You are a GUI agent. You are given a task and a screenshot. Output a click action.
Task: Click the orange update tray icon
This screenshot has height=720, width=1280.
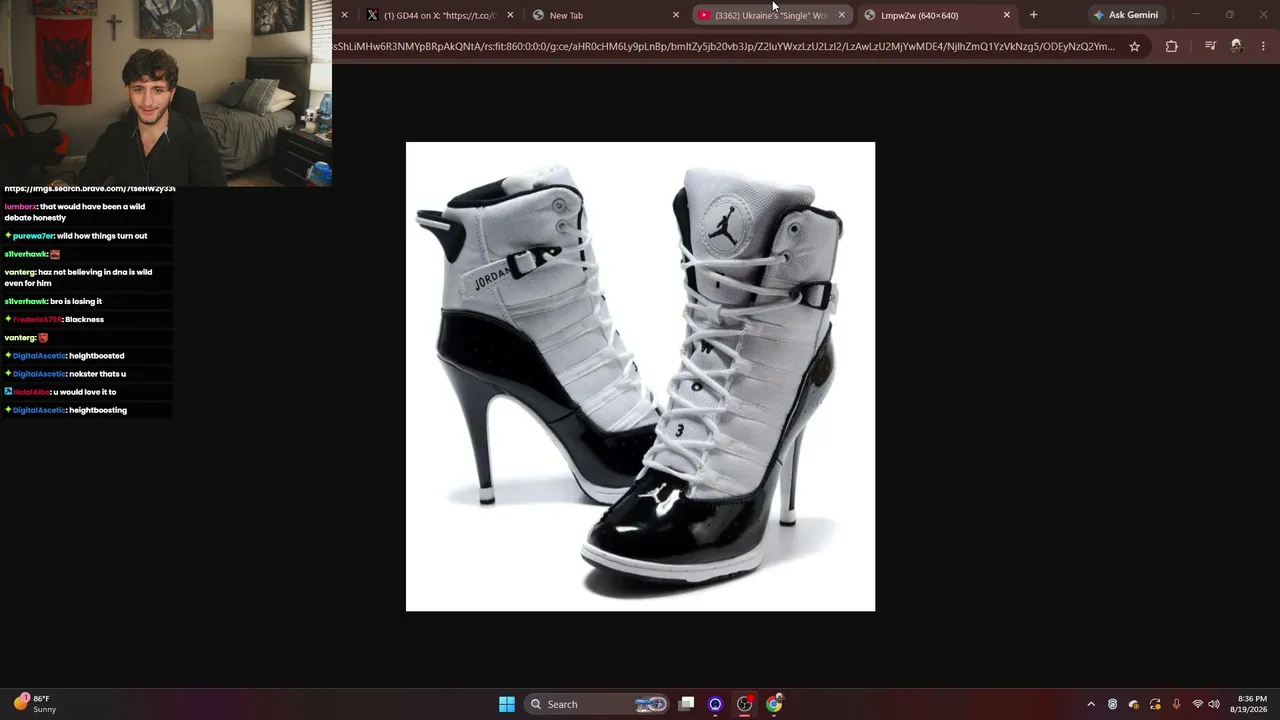[1155, 704]
